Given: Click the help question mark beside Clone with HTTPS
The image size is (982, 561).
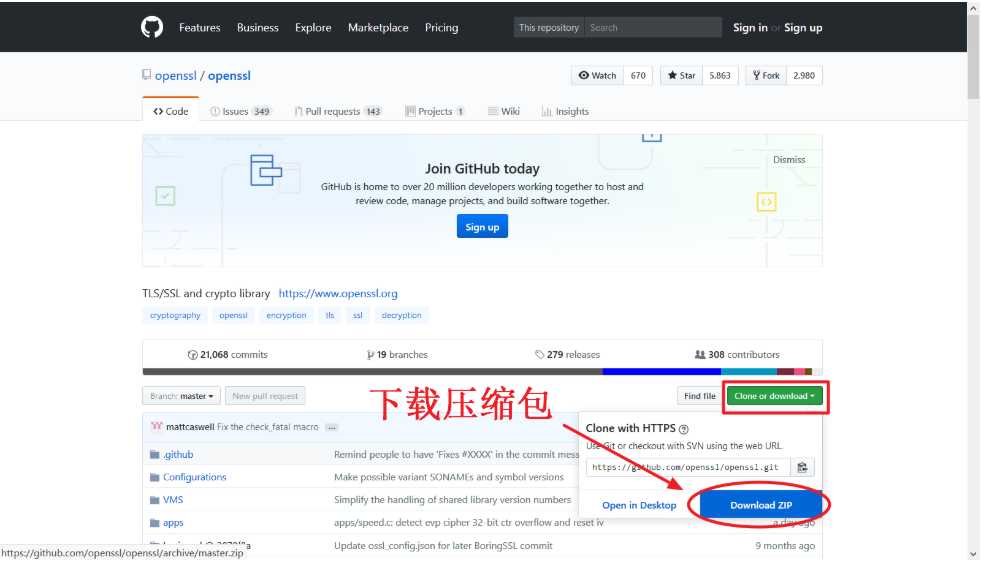Looking at the screenshot, I should [684, 429].
